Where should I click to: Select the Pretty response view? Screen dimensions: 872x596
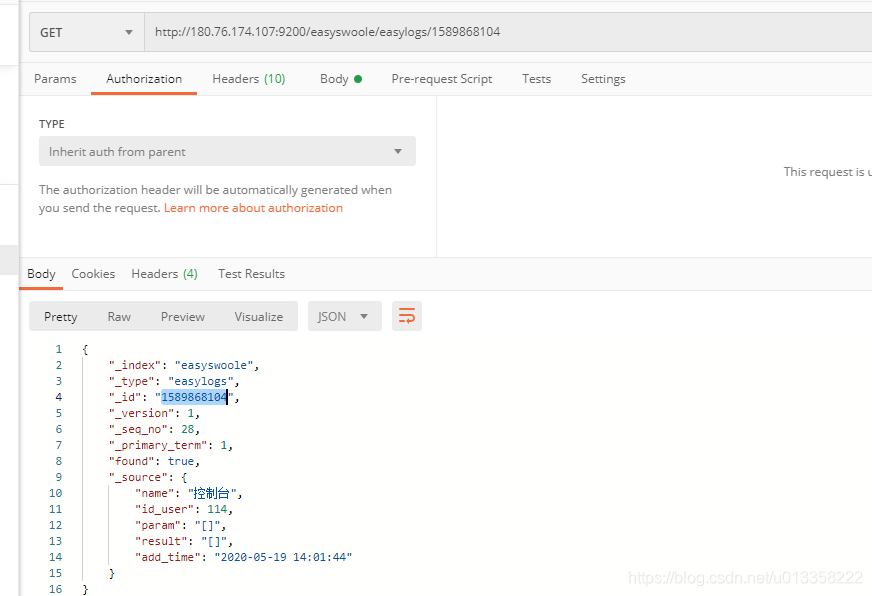coord(60,315)
